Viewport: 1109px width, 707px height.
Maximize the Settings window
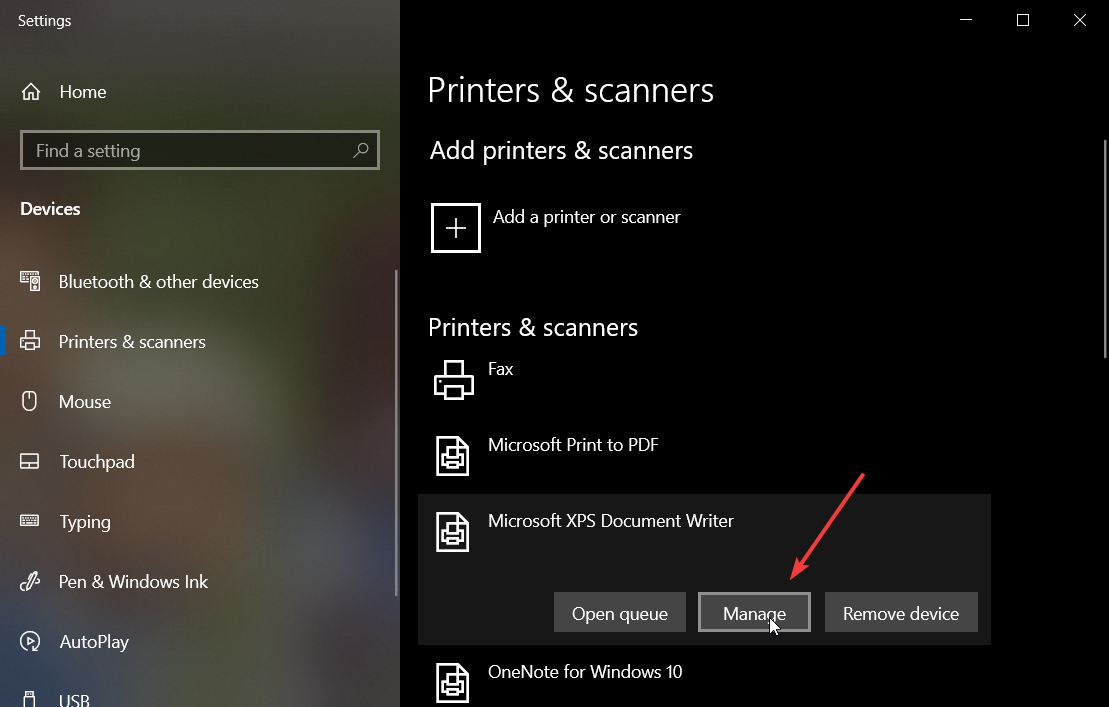(x=1023, y=20)
